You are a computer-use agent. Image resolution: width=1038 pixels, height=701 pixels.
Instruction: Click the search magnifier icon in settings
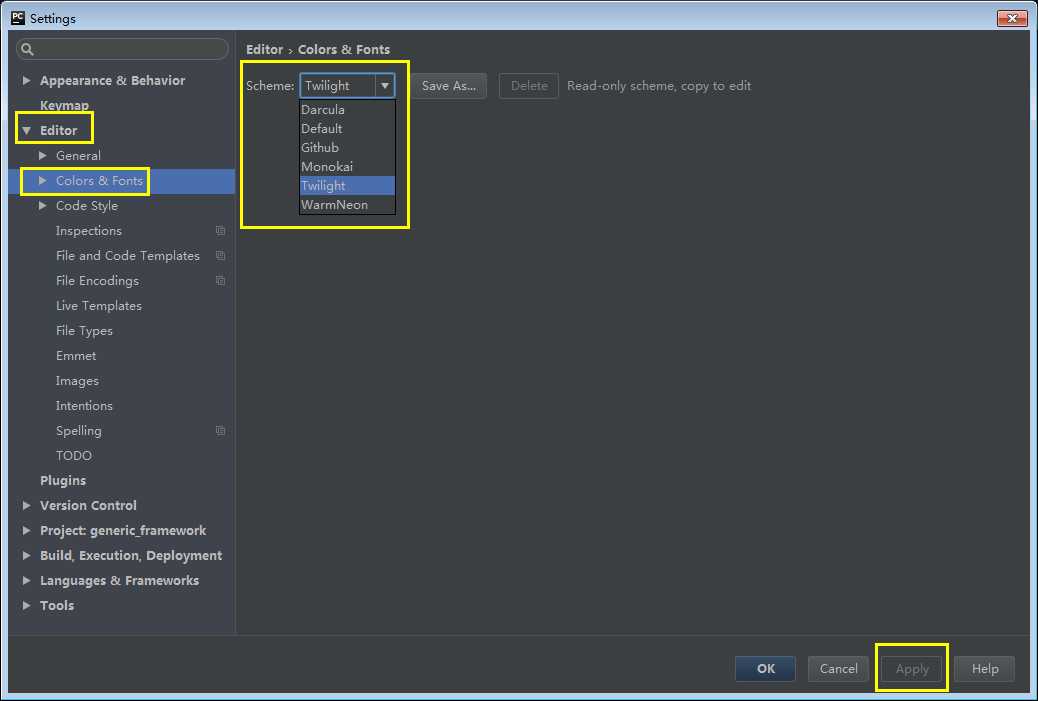27,49
